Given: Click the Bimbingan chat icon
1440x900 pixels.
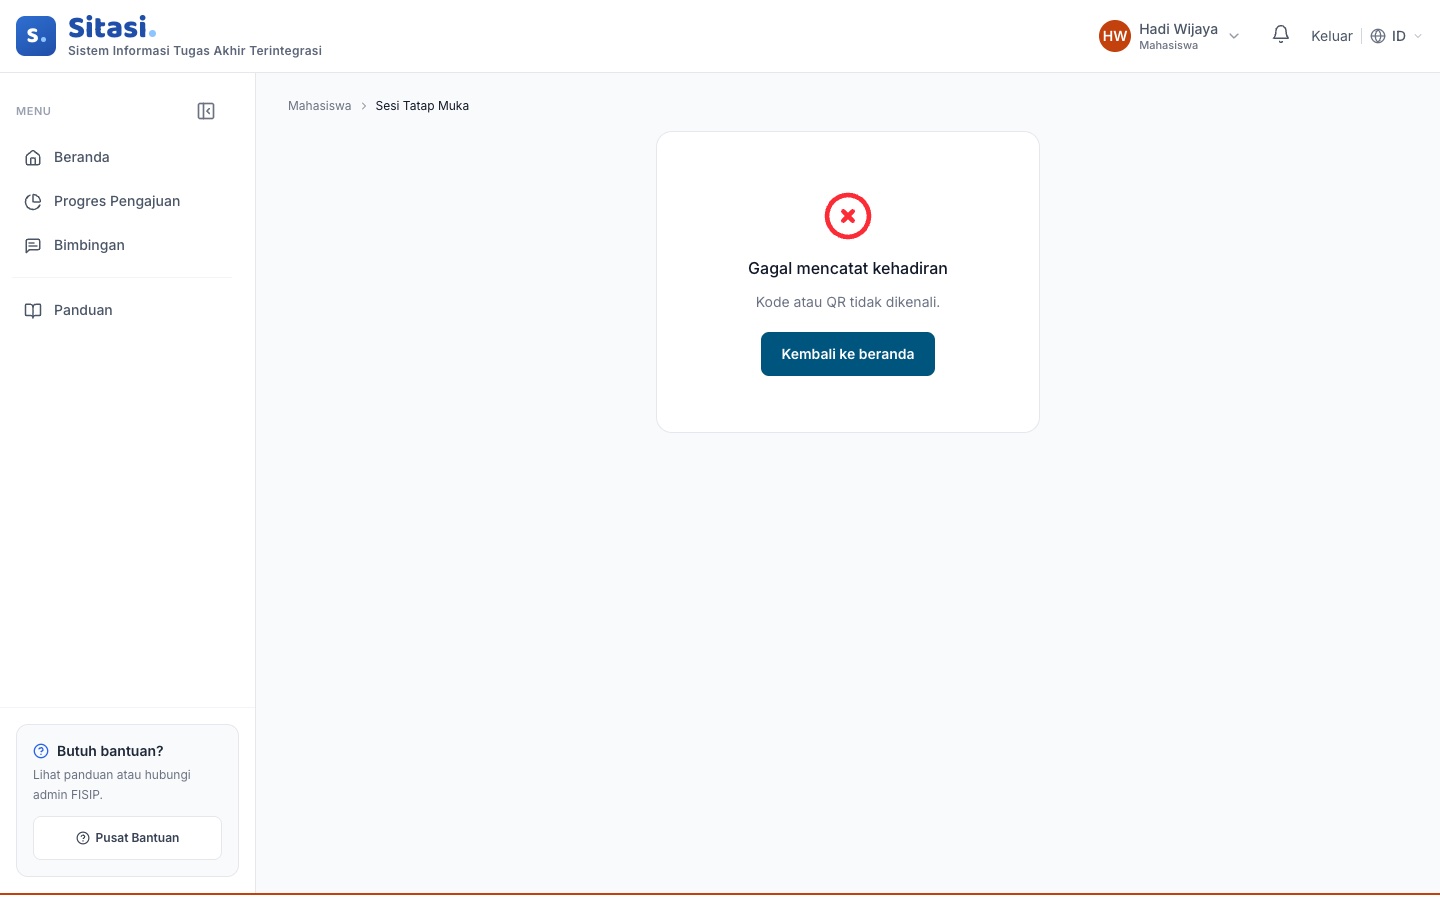Looking at the screenshot, I should point(33,246).
